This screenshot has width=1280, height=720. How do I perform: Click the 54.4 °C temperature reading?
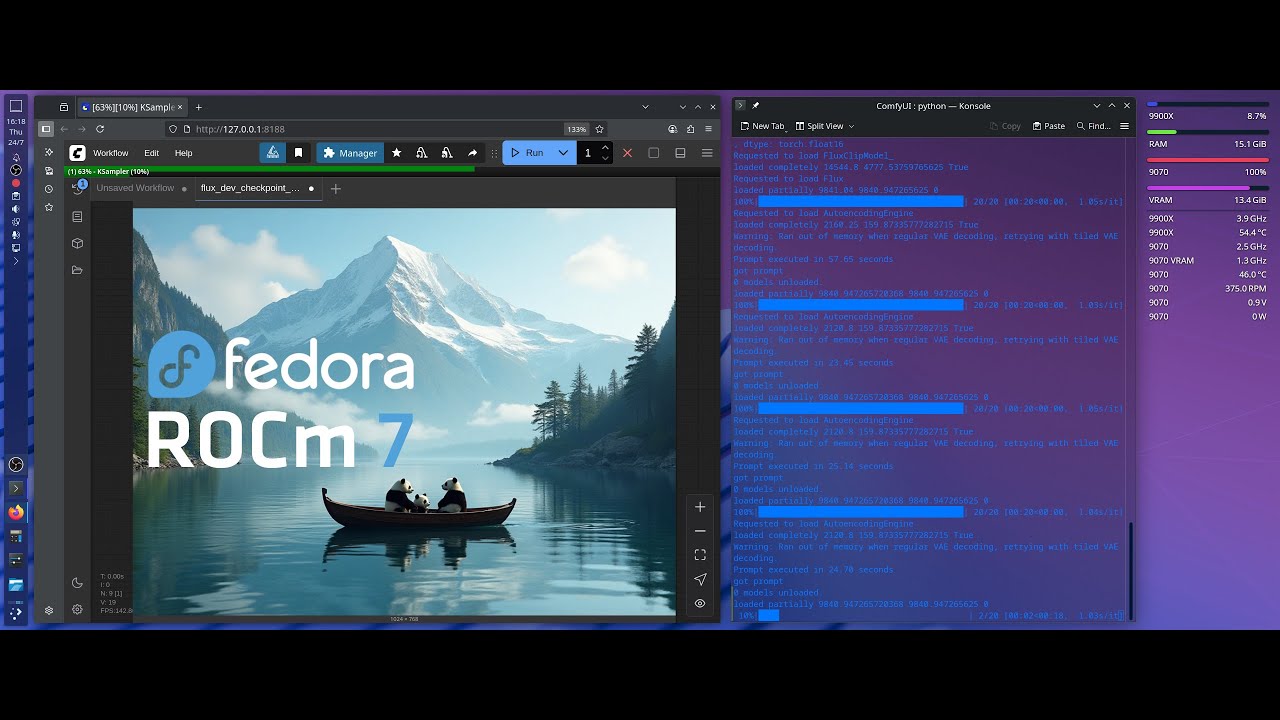(1252, 232)
